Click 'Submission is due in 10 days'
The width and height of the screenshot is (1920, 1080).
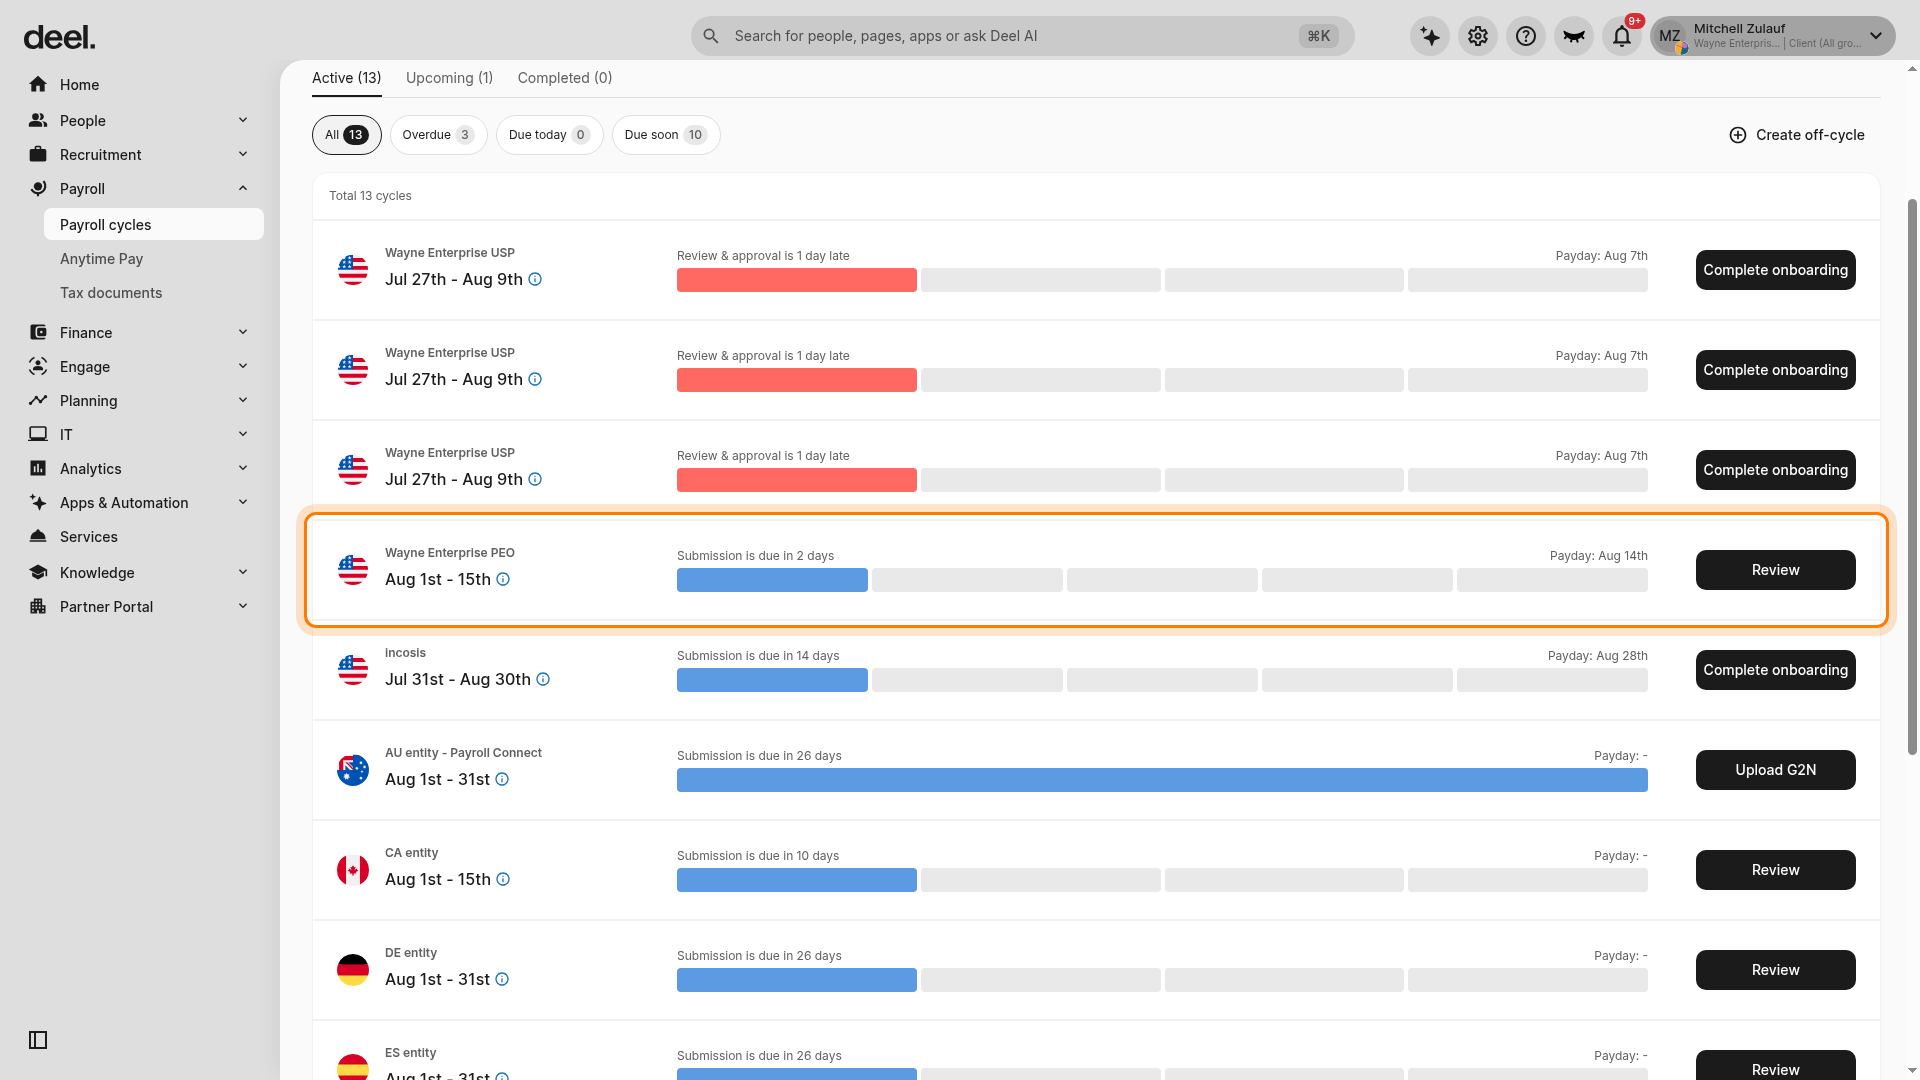758,856
